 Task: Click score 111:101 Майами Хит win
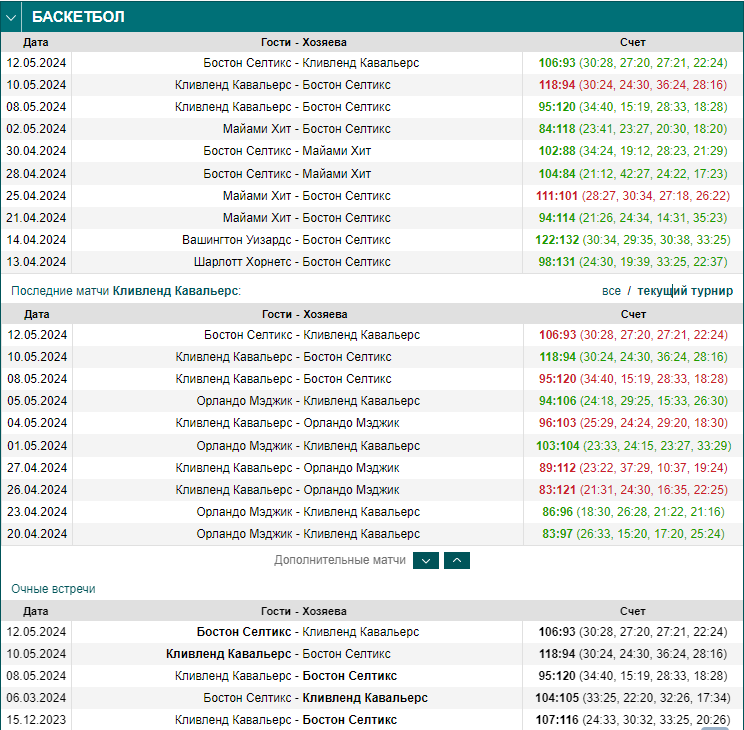[x=557, y=196]
